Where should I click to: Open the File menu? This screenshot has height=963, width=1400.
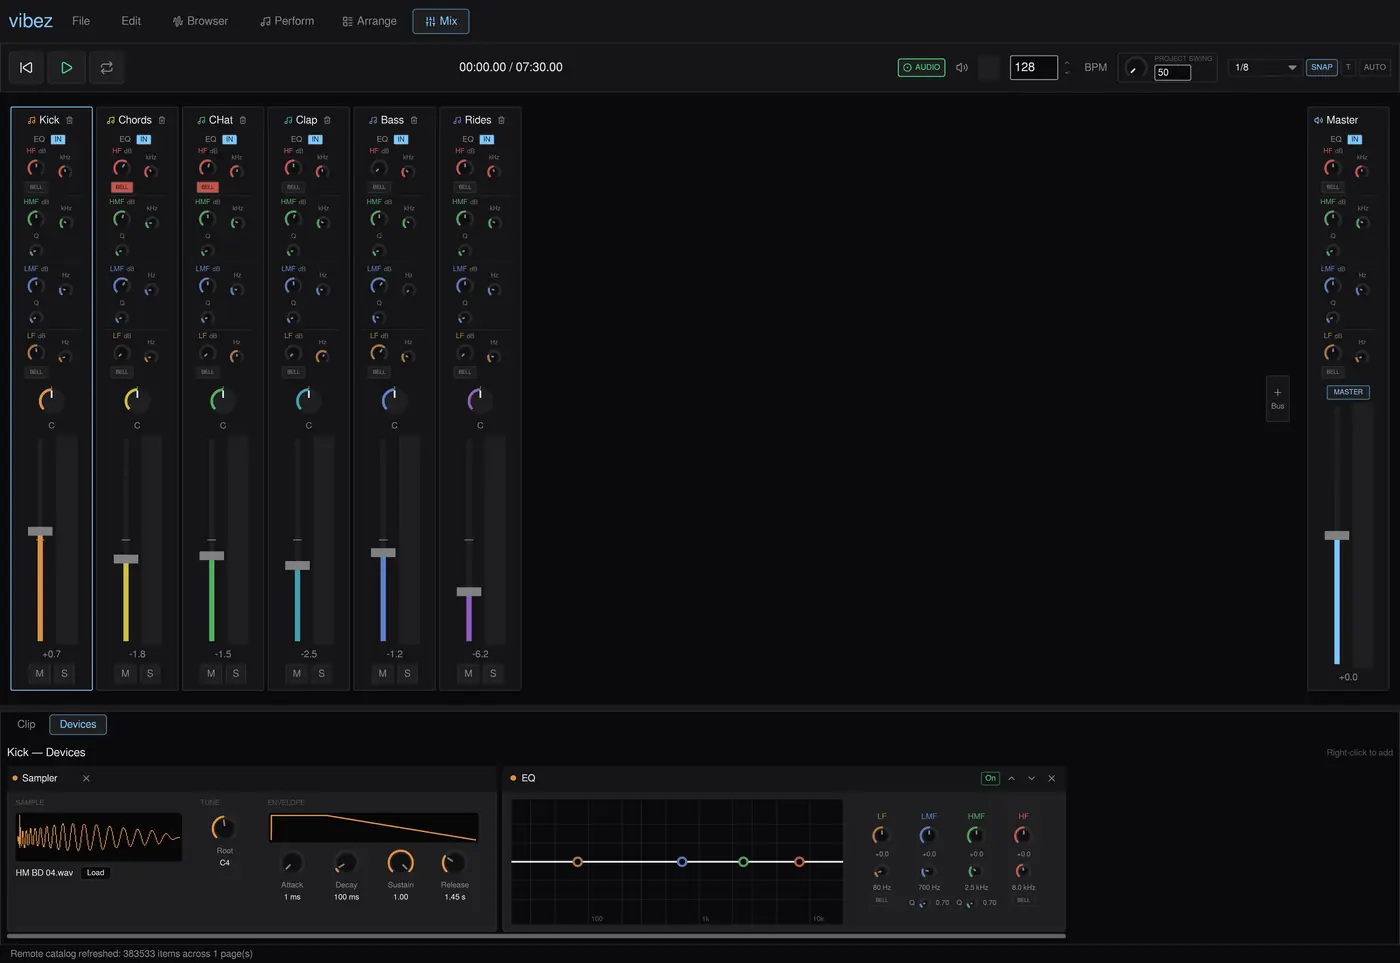pyautogui.click(x=81, y=21)
